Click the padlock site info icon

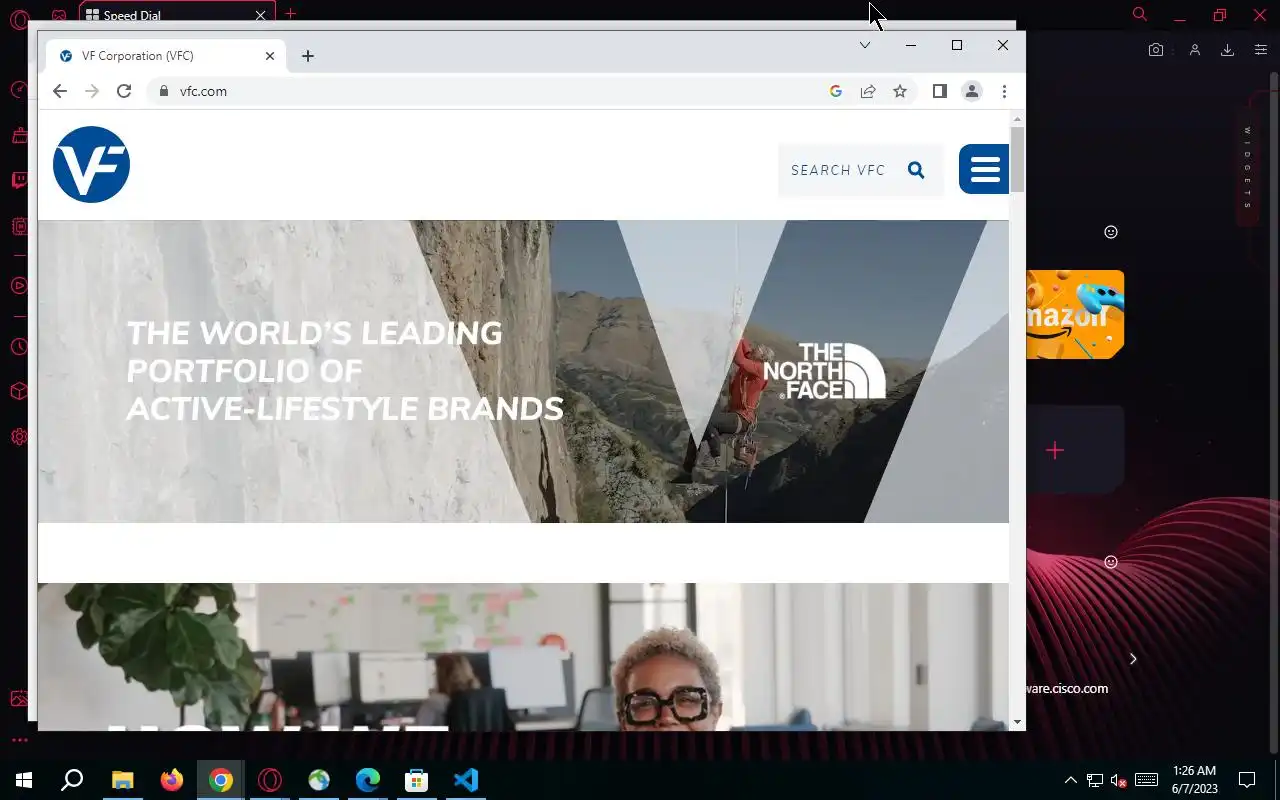pyautogui.click(x=165, y=91)
